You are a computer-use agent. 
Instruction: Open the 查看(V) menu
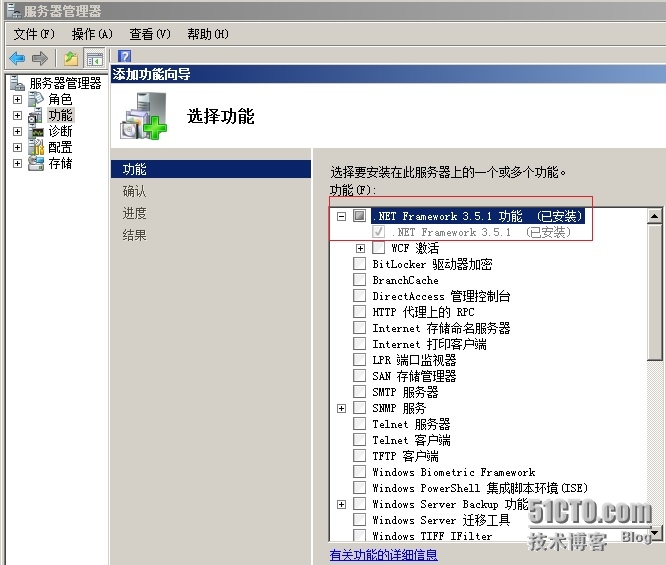pos(150,34)
